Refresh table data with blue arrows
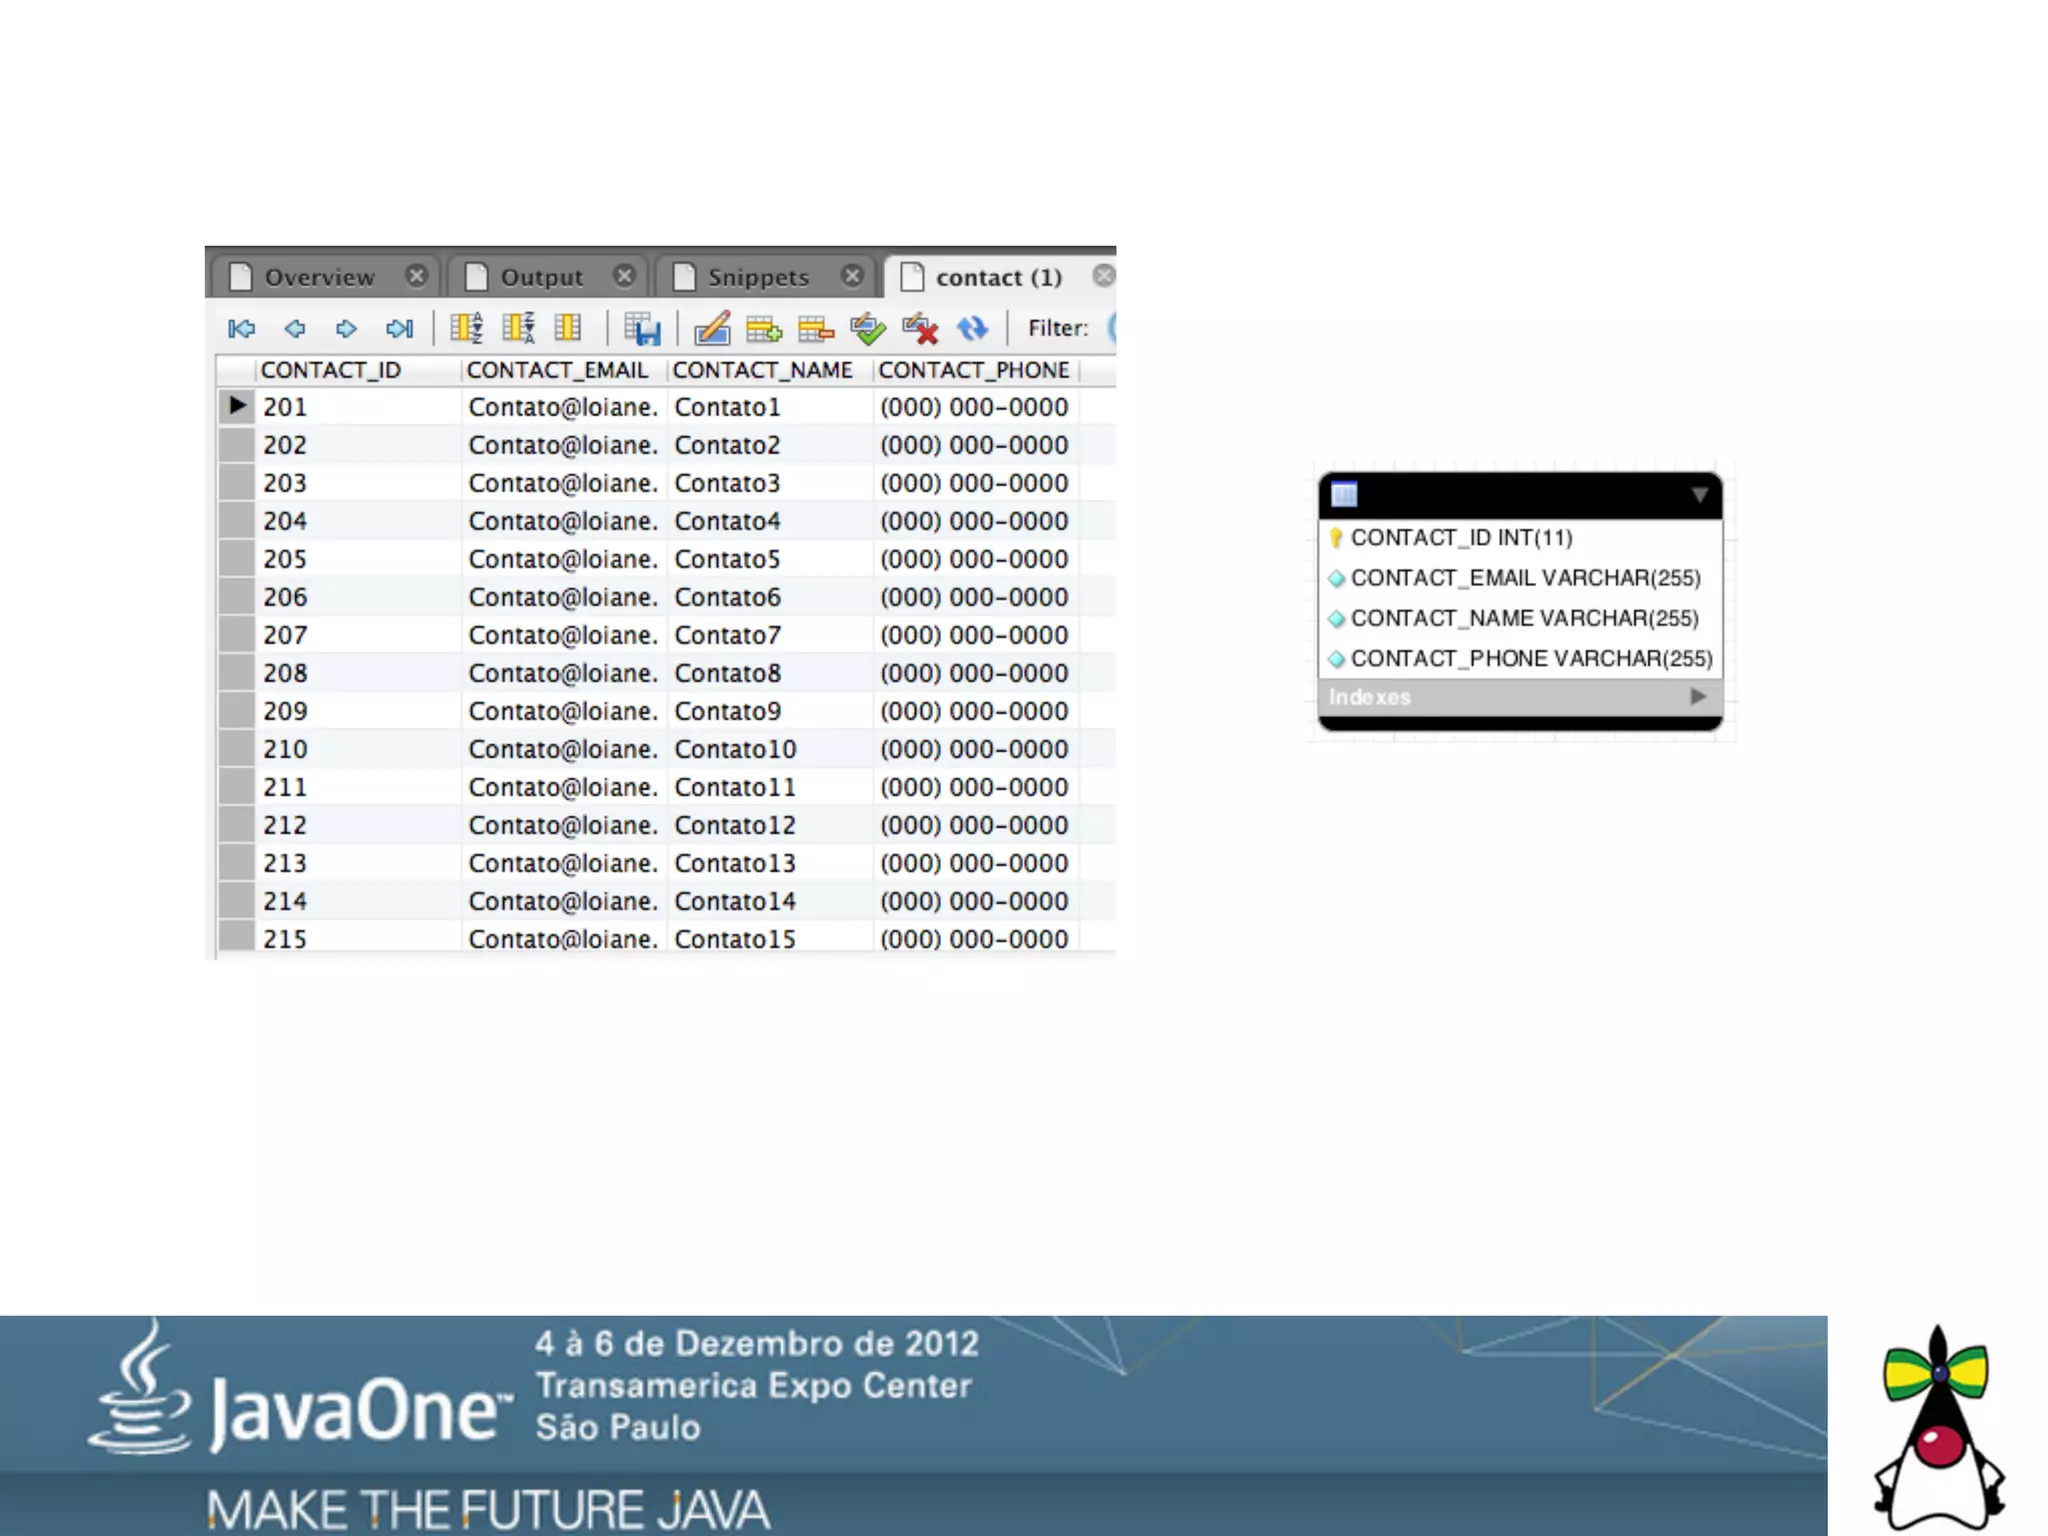Screen dimensions: 2048x1536 (972, 328)
